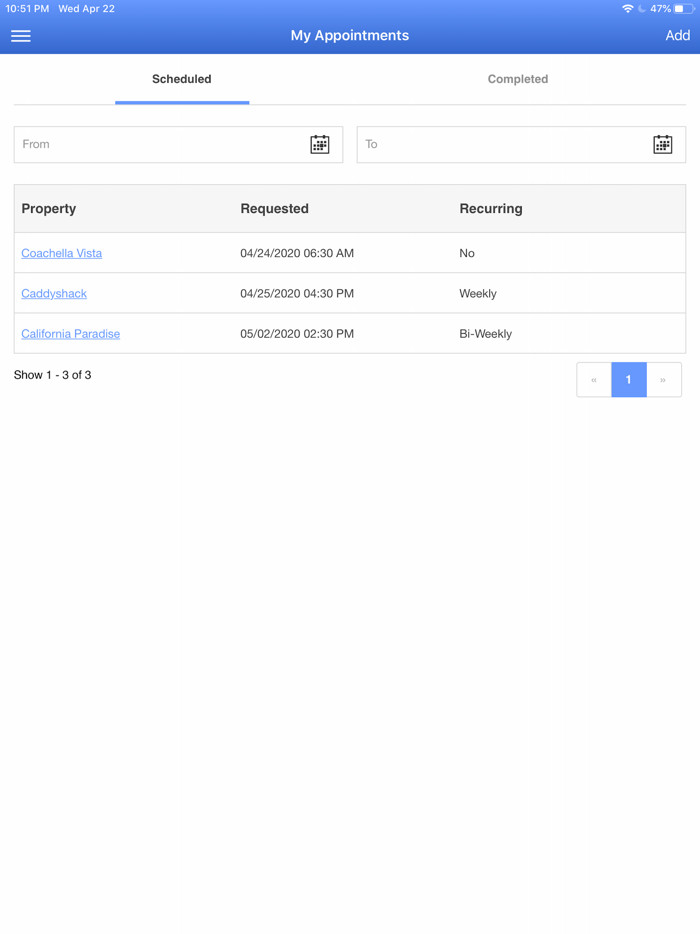Open the hamburger menu
The height and width of the screenshot is (934, 700).
click(21, 36)
